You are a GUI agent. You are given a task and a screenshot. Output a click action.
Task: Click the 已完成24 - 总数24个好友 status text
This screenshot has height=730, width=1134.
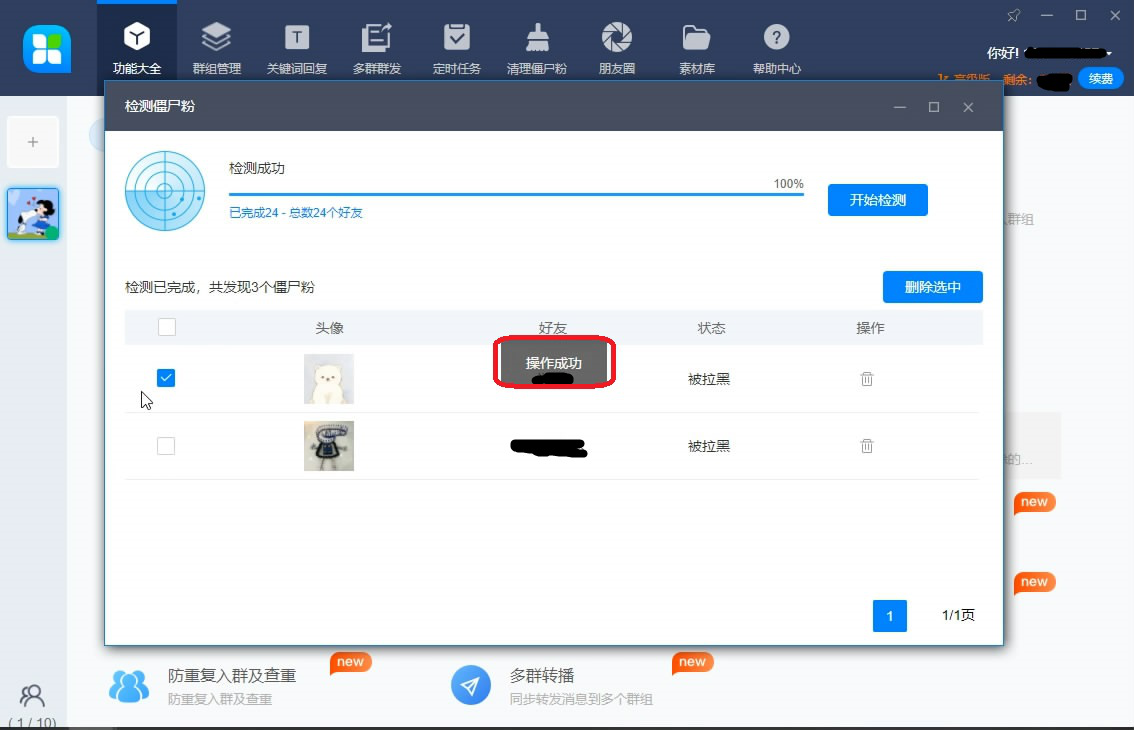coord(296,213)
